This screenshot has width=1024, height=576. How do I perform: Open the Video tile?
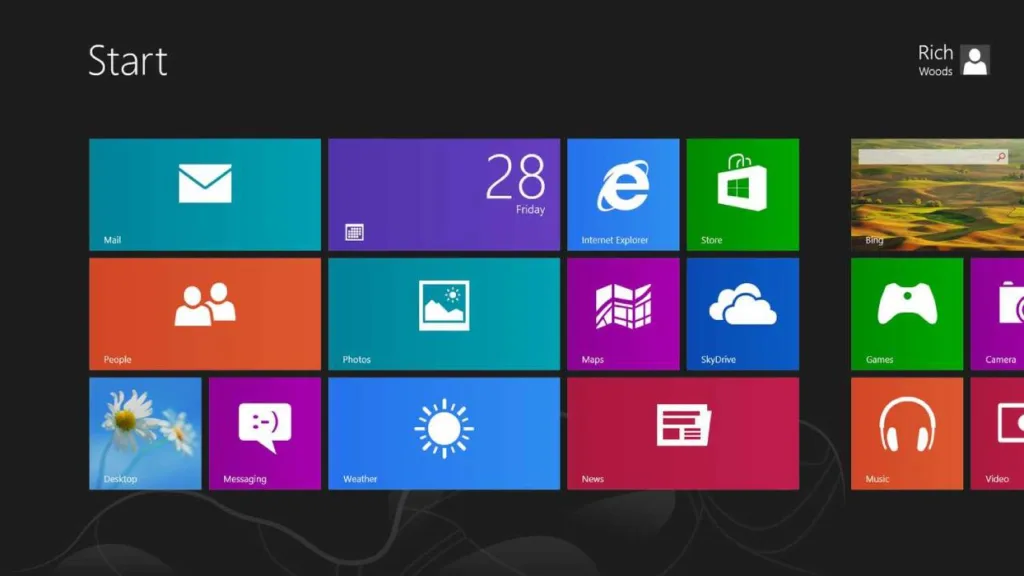[x=997, y=433]
